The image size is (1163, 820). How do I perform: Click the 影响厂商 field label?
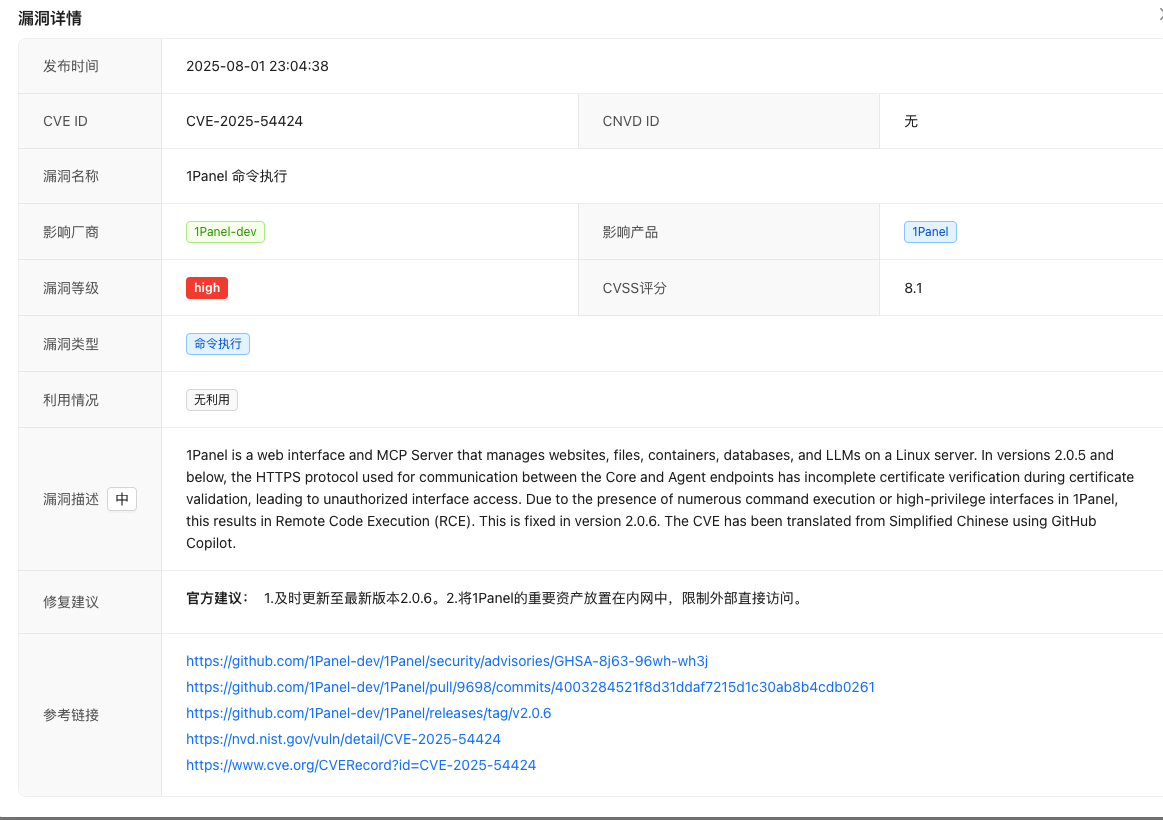70,232
